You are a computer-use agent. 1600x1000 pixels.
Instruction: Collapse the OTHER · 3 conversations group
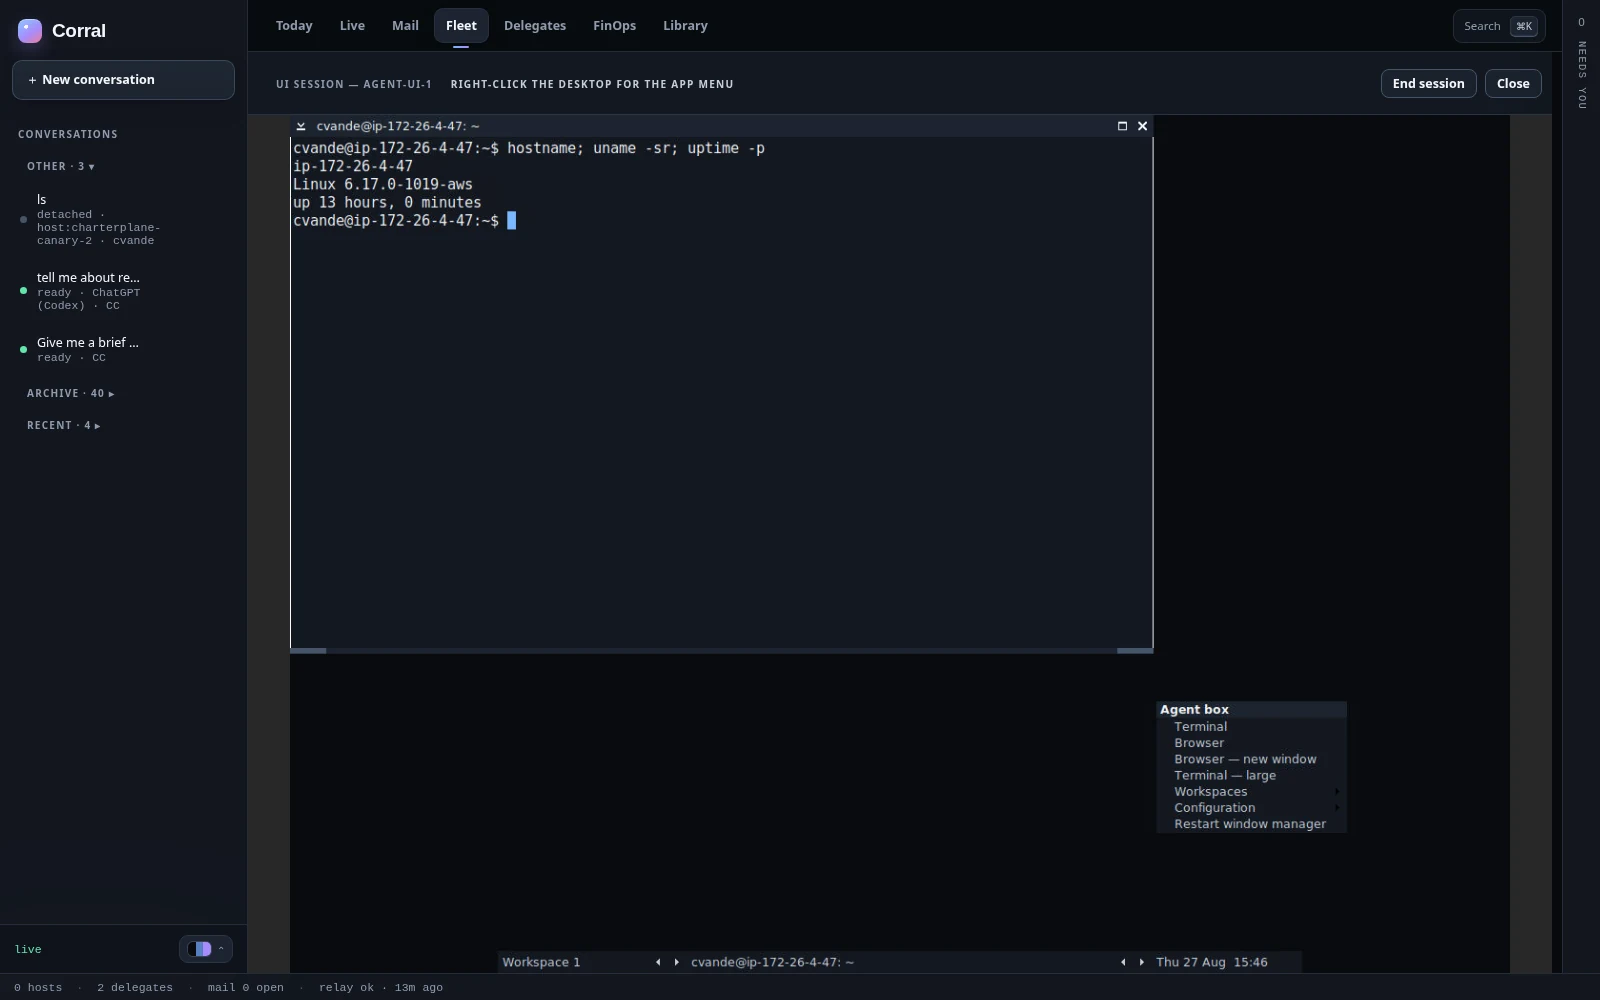(61, 166)
